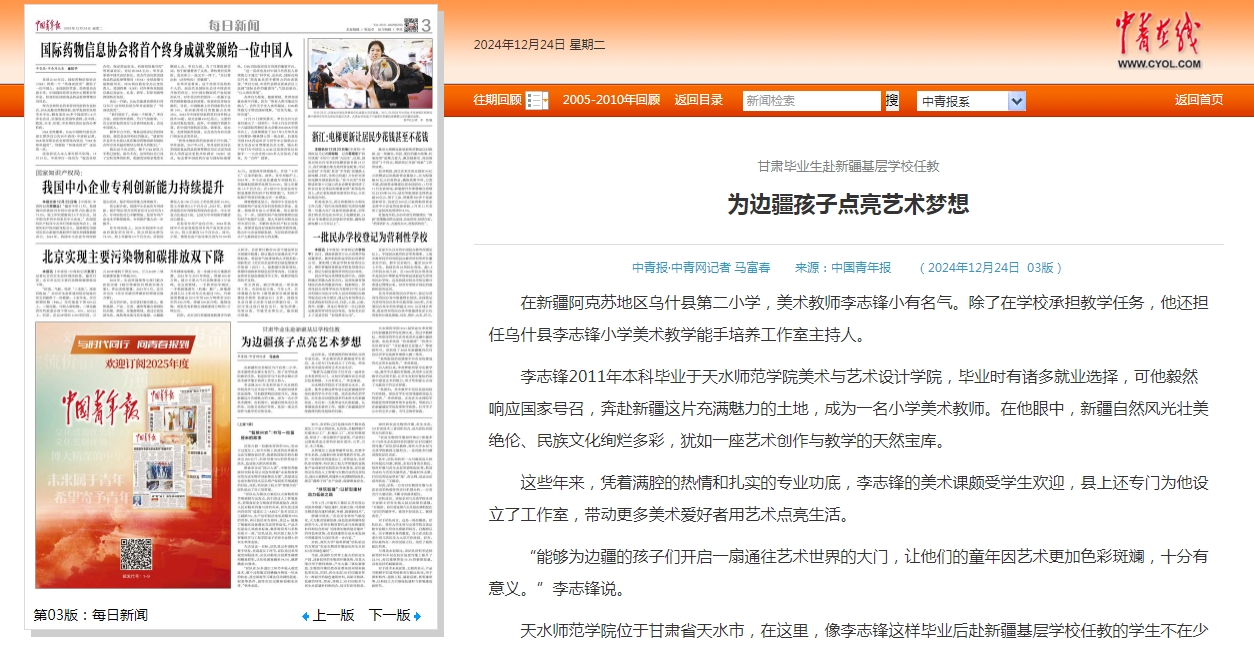1254x649 pixels.
Task: Open the 我国中小企业专利创新能力 article
Action: (131, 187)
